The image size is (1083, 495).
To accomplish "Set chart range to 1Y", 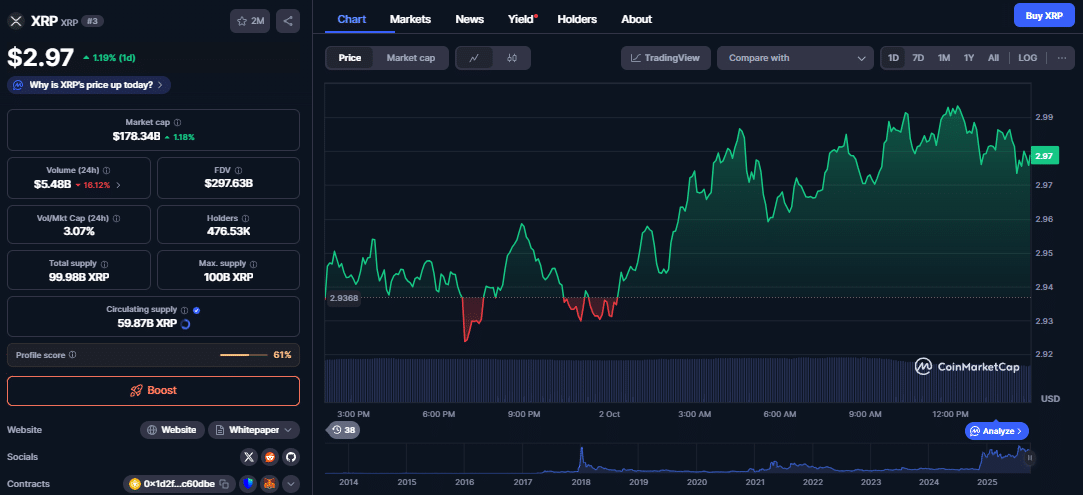I will tap(968, 58).
